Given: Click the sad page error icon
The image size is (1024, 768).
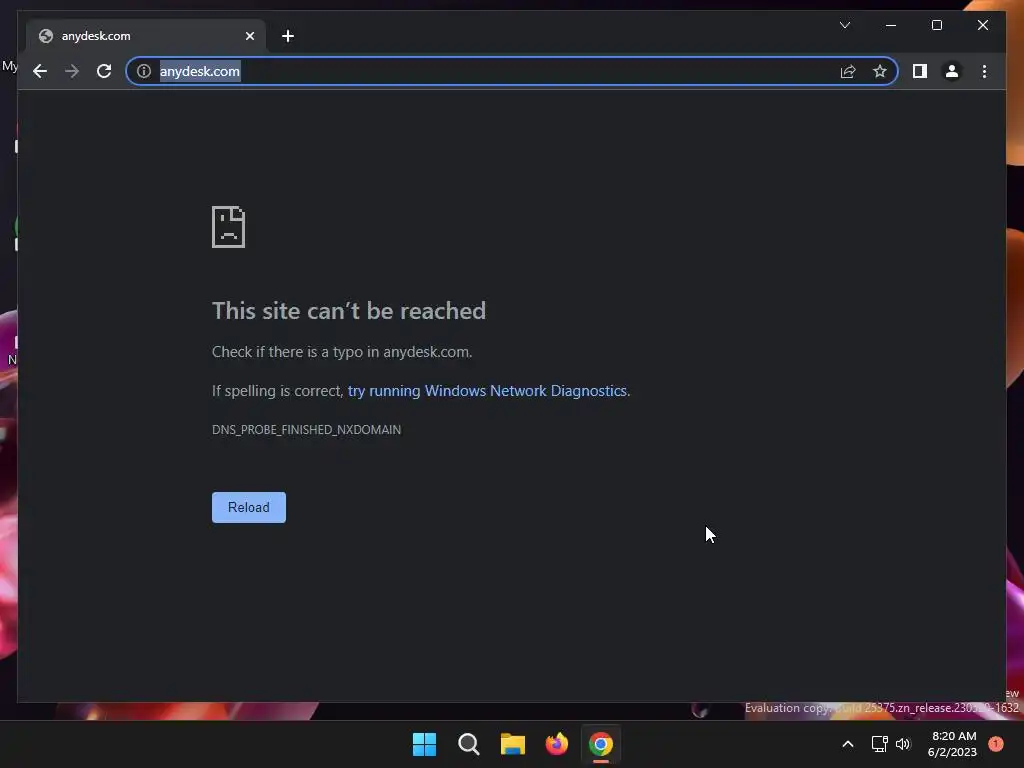Looking at the screenshot, I should (x=228, y=227).
